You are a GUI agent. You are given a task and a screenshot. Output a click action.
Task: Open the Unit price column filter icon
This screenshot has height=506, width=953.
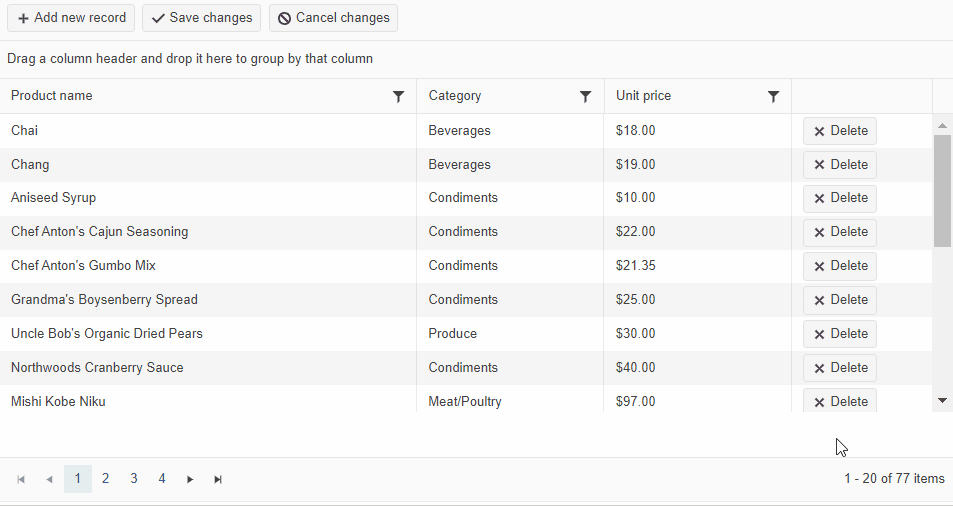click(773, 96)
